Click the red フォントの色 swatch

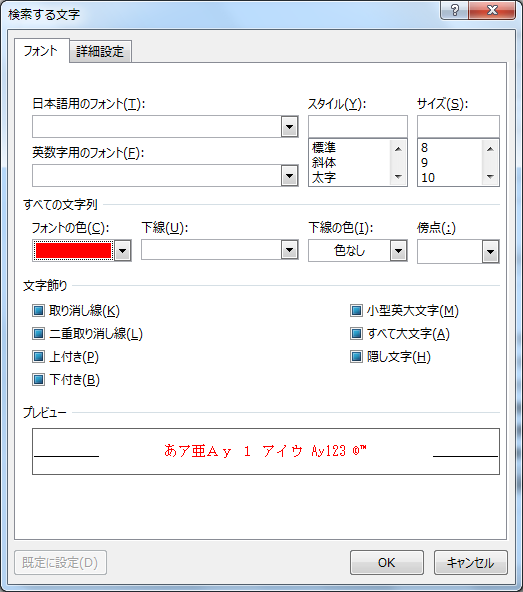coord(73,251)
